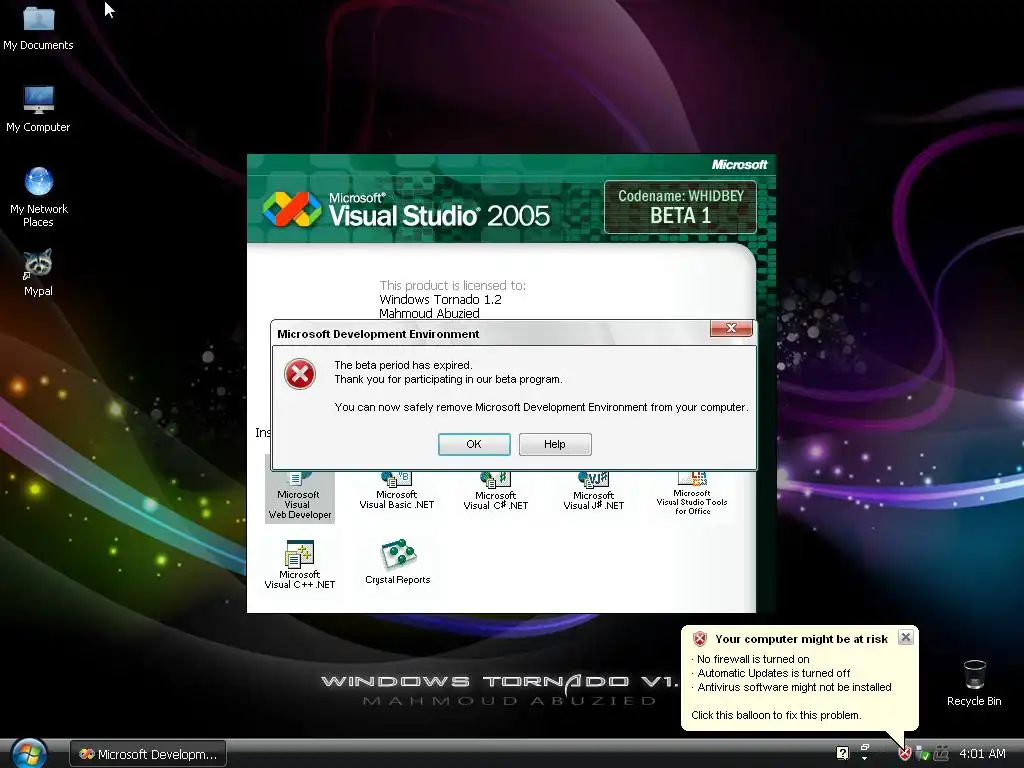The width and height of the screenshot is (1024, 768).
Task: Click the 'Windows Tornado 1.2' license text
Action: [440, 299]
